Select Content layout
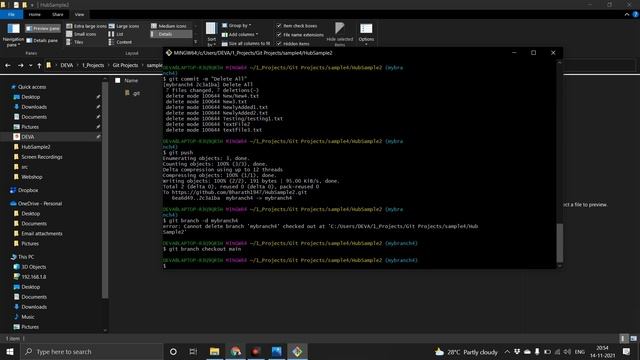This screenshot has height=360, width=640. (120, 42)
